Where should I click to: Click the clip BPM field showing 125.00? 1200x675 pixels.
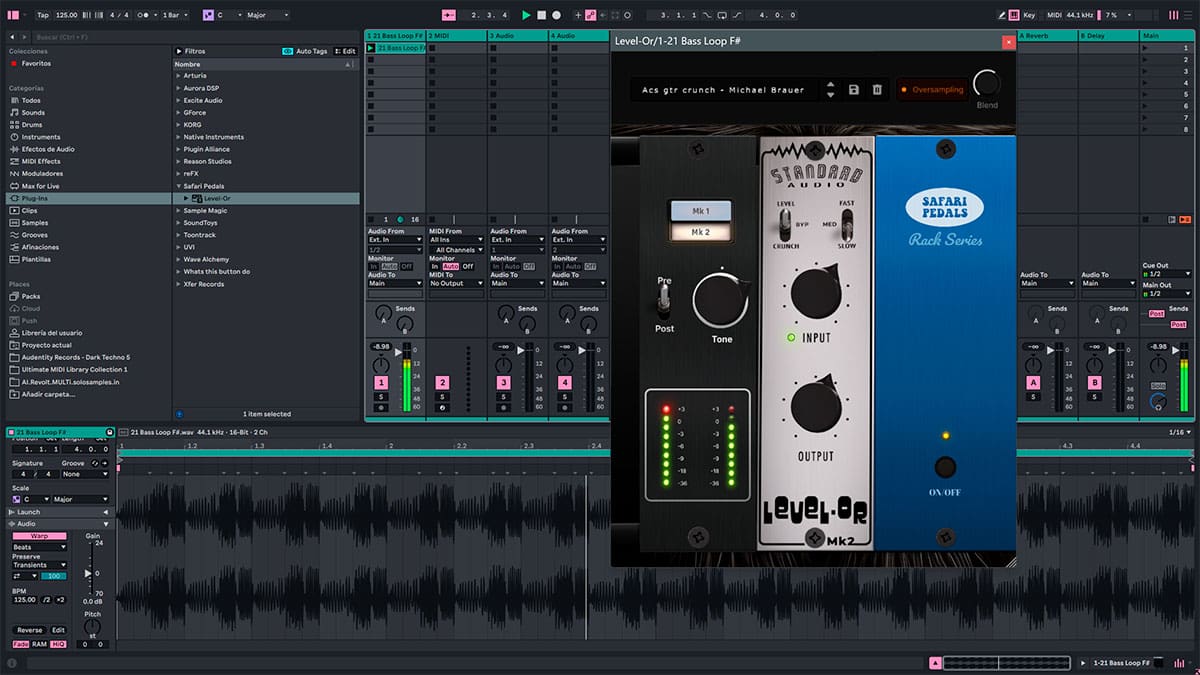click(26, 599)
